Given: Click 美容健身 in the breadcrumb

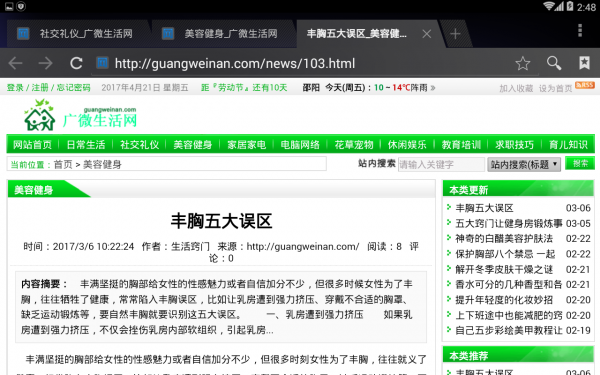Looking at the screenshot, I should pyautogui.click(x=102, y=165).
